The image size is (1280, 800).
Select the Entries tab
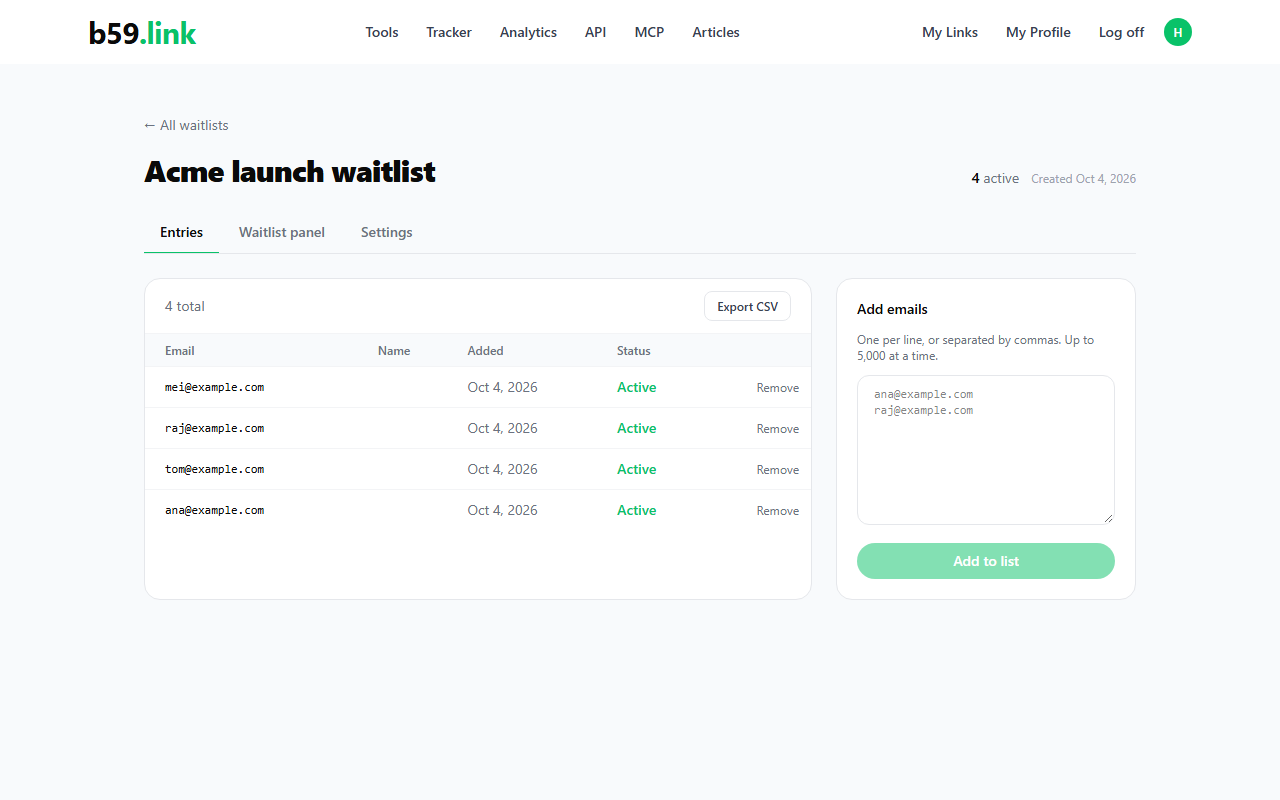(181, 232)
